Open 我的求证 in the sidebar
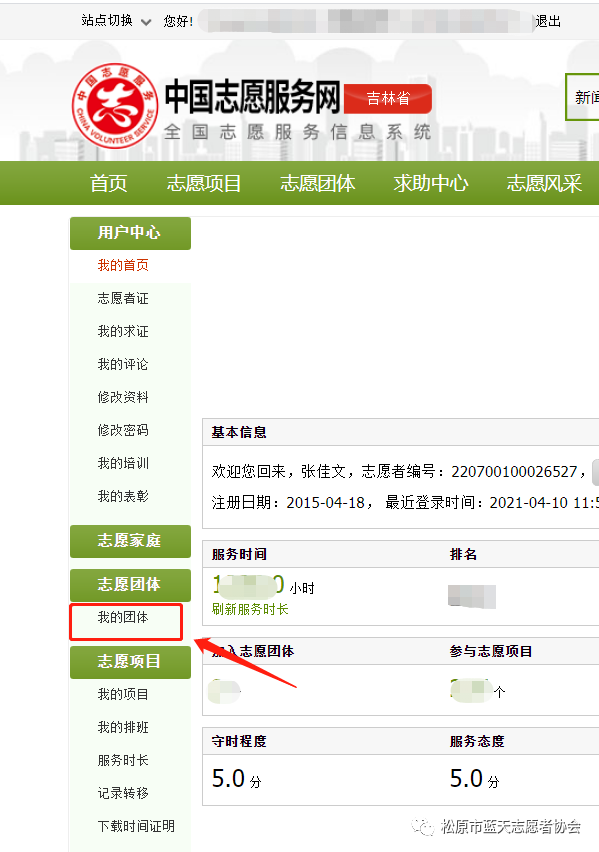This screenshot has height=852, width=599. coord(123,331)
